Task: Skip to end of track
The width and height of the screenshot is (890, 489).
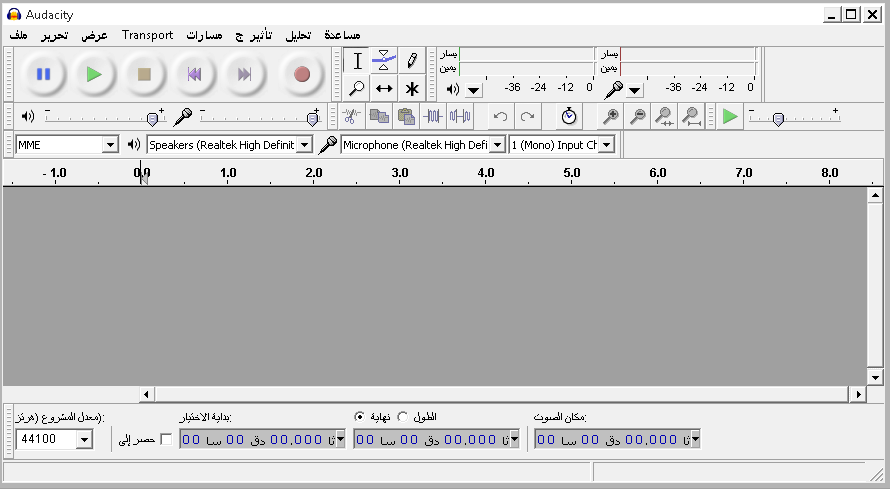Action: 245,74
